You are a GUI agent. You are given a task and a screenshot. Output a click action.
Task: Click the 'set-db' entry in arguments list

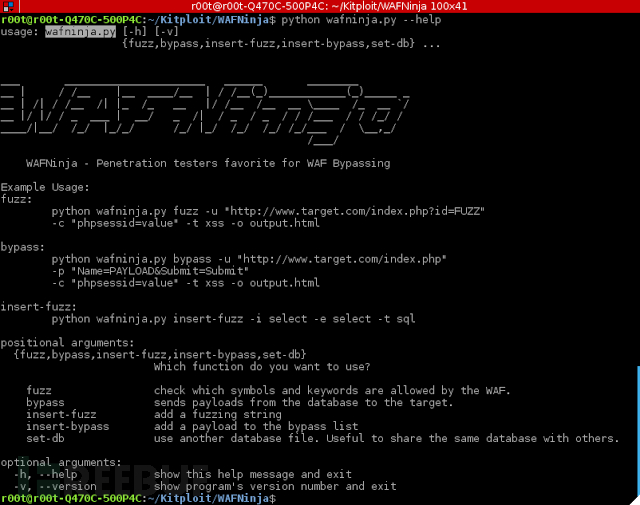[x=45, y=438]
